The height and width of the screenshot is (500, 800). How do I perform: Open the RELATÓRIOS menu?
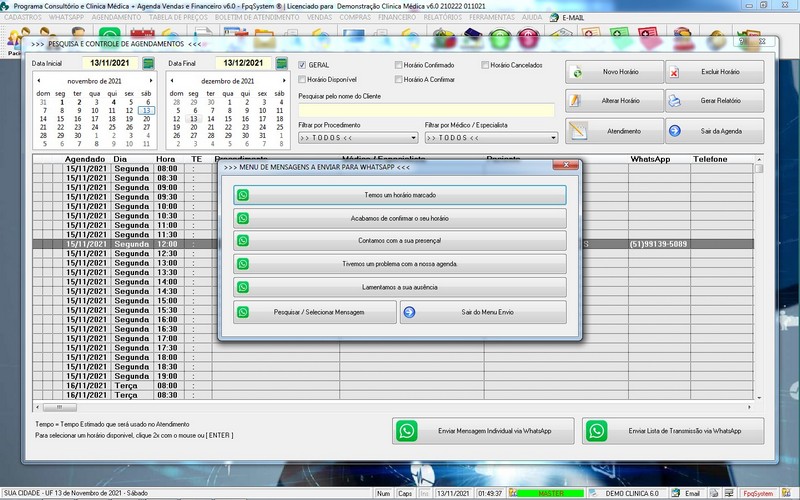coord(442,17)
